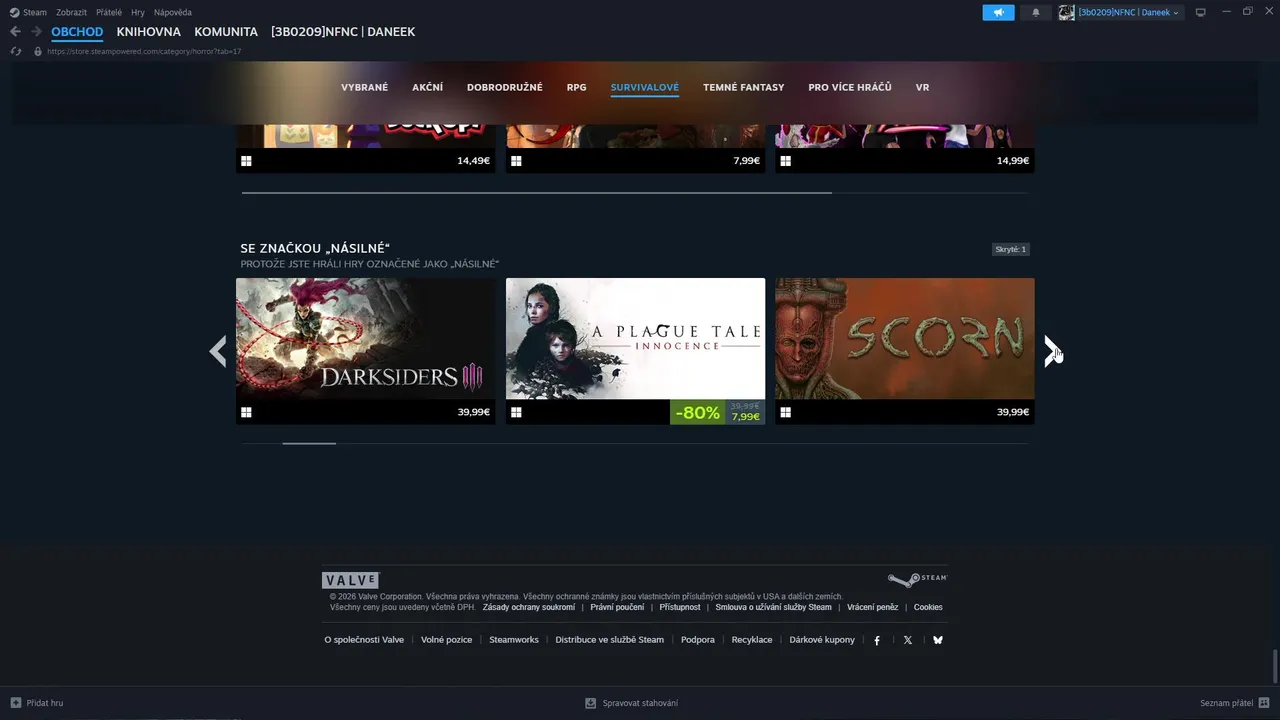
Task: Reload the store page
Action: coord(16,51)
